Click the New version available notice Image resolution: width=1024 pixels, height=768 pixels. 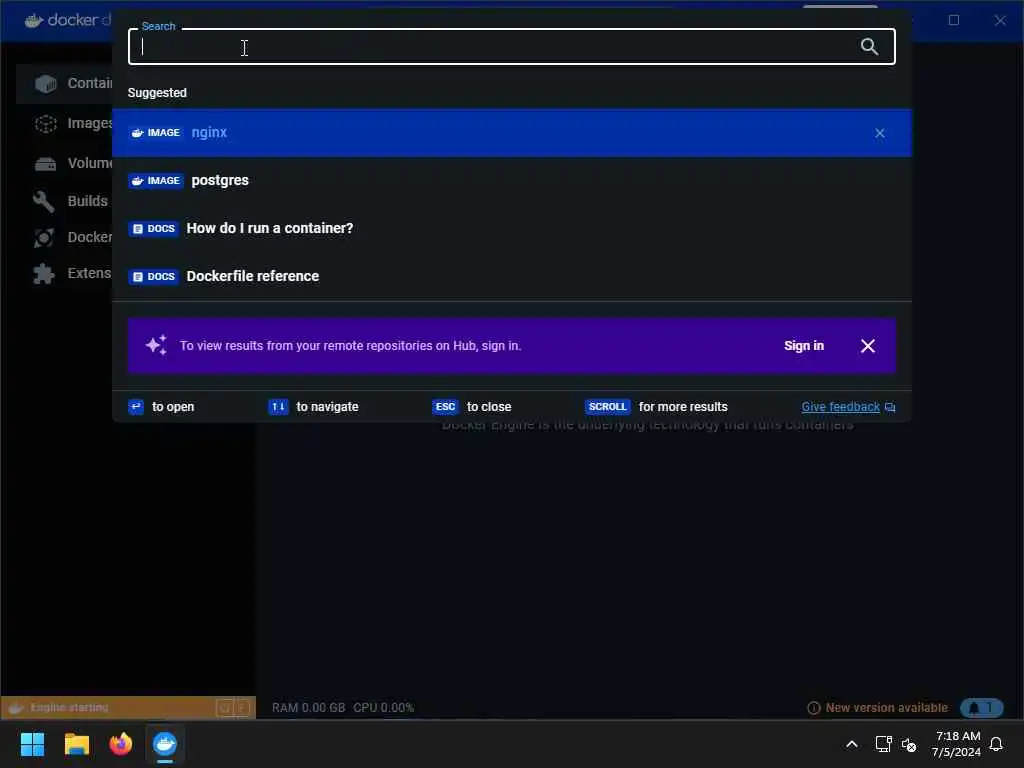pos(878,708)
